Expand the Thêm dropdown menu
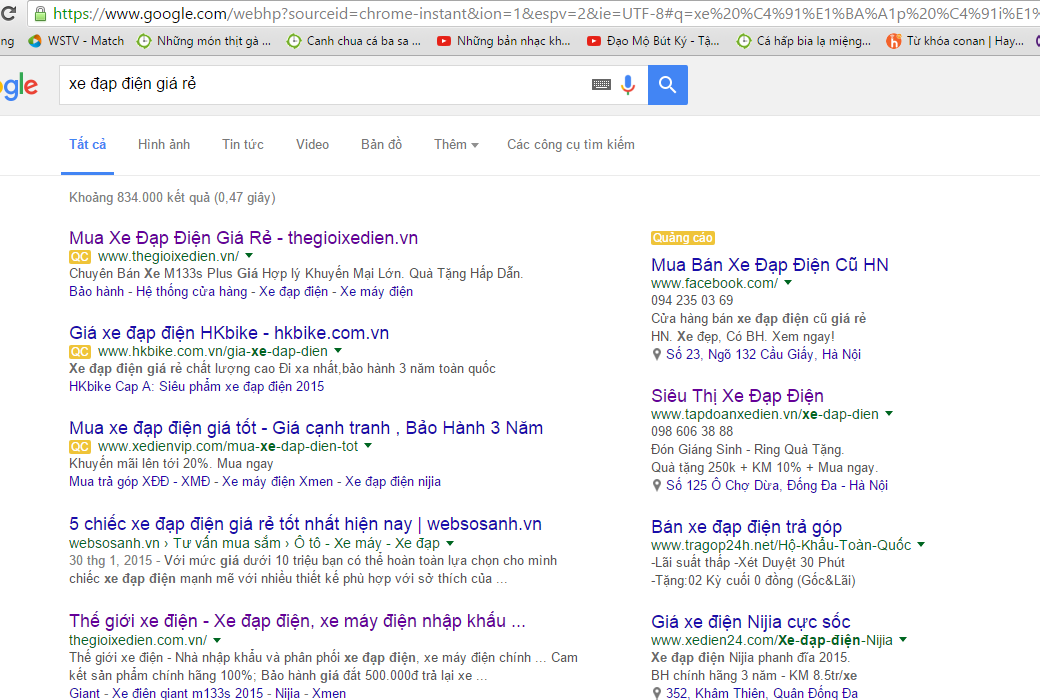Viewport: 1040px width, 700px height. coord(456,145)
